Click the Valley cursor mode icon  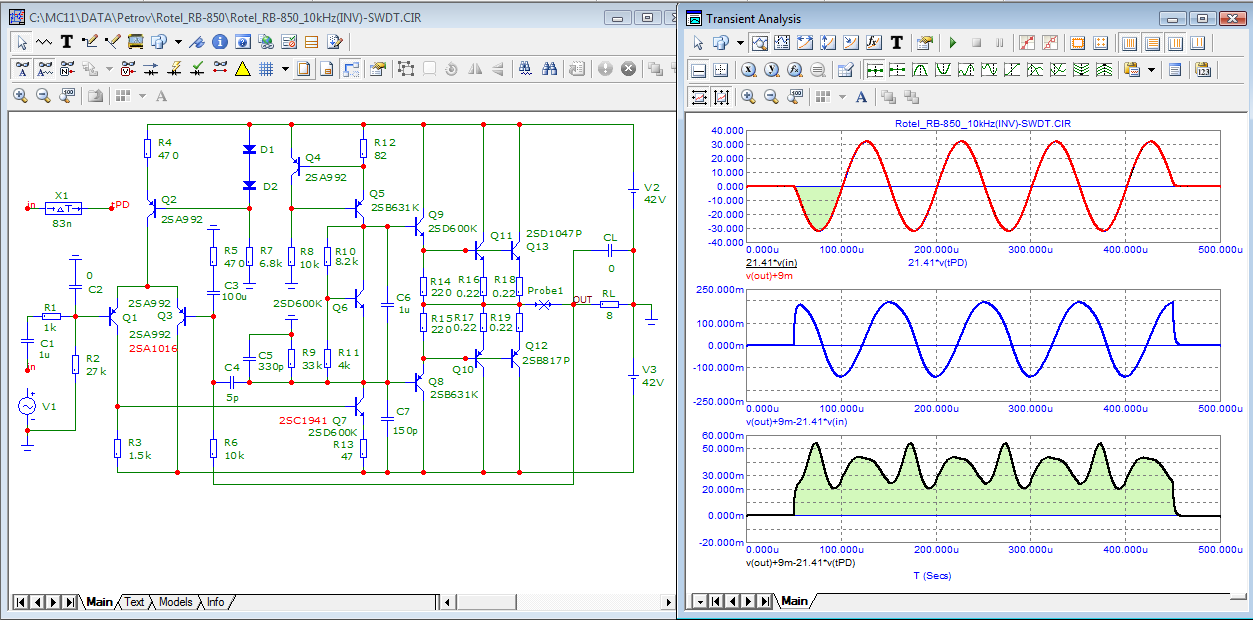[x=943, y=70]
